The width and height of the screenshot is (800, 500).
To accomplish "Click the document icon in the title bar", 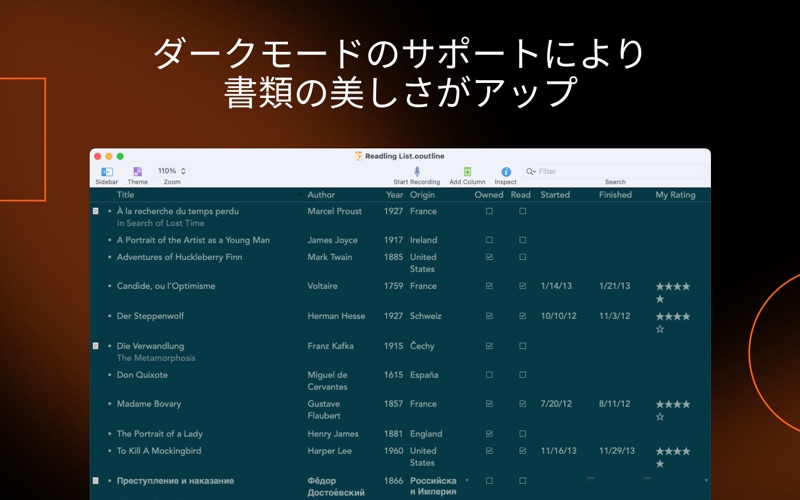I will tap(358, 156).
